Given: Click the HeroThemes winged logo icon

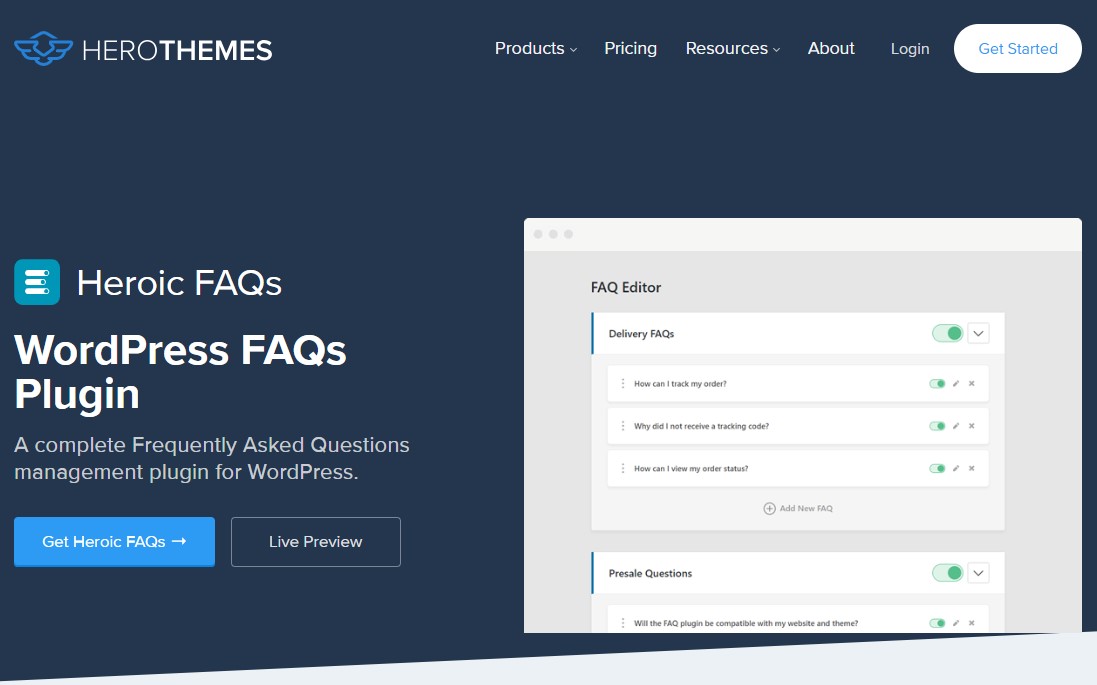Looking at the screenshot, I should coord(43,48).
